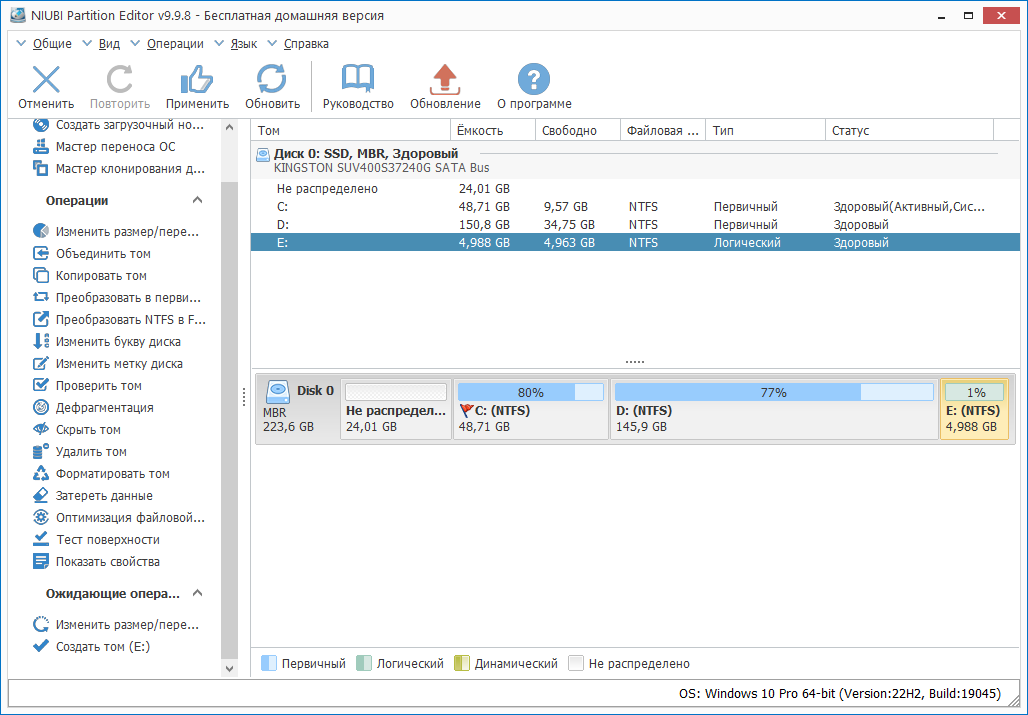This screenshot has height=715, width=1028.
Task: Open the Справка menu
Action: 298,44
